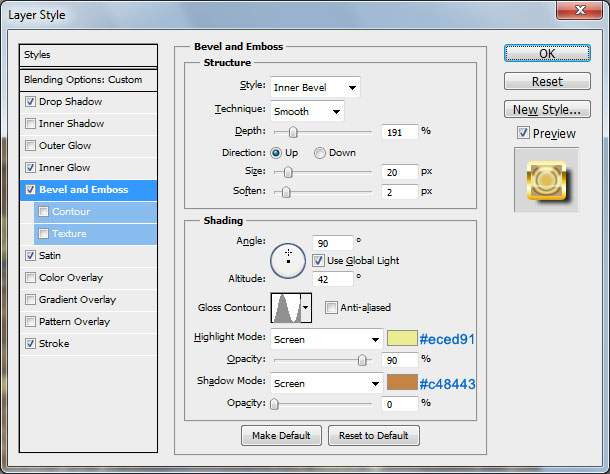Viewport: 610px width, 474px height.
Task: Select the Drop Shadow style entry
Action: (70, 102)
